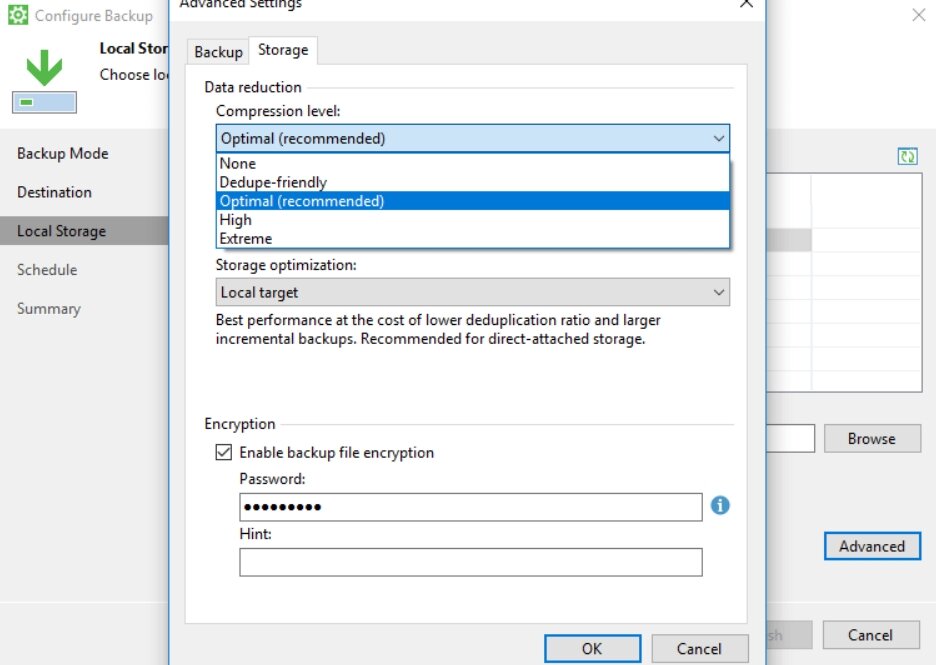The height and width of the screenshot is (665, 936).
Task: Click the Configure Backup gear icon
Action: point(18,14)
